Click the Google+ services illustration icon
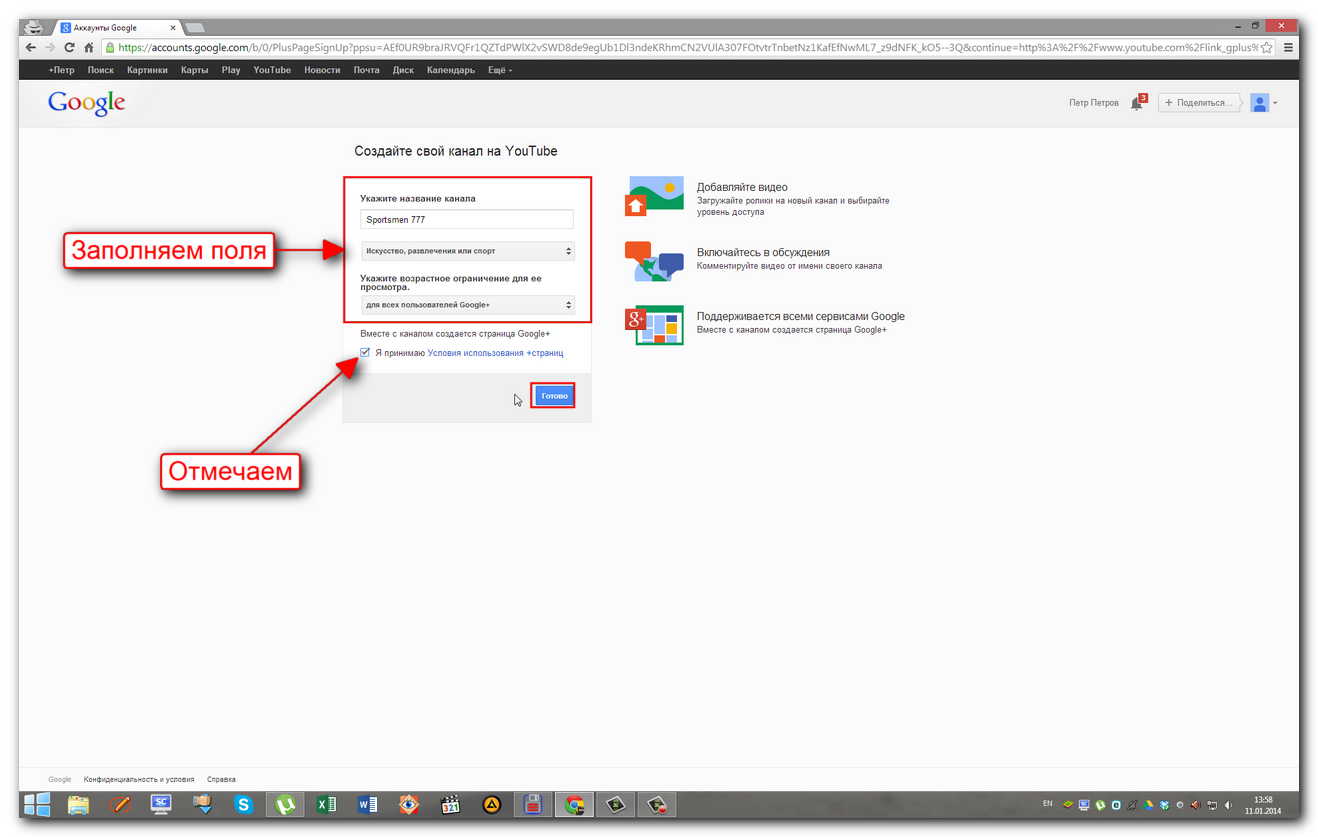Image resolution: width=1318 pixels, height=837 pixels. 655,325
